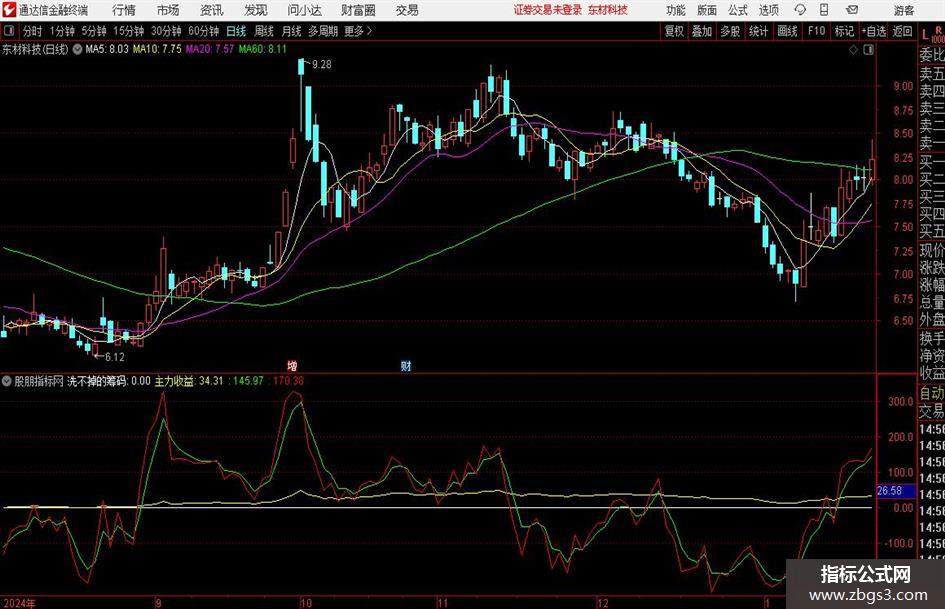Click the 标记 mark button
945x609 pixels.
click(x=844, y=31)
